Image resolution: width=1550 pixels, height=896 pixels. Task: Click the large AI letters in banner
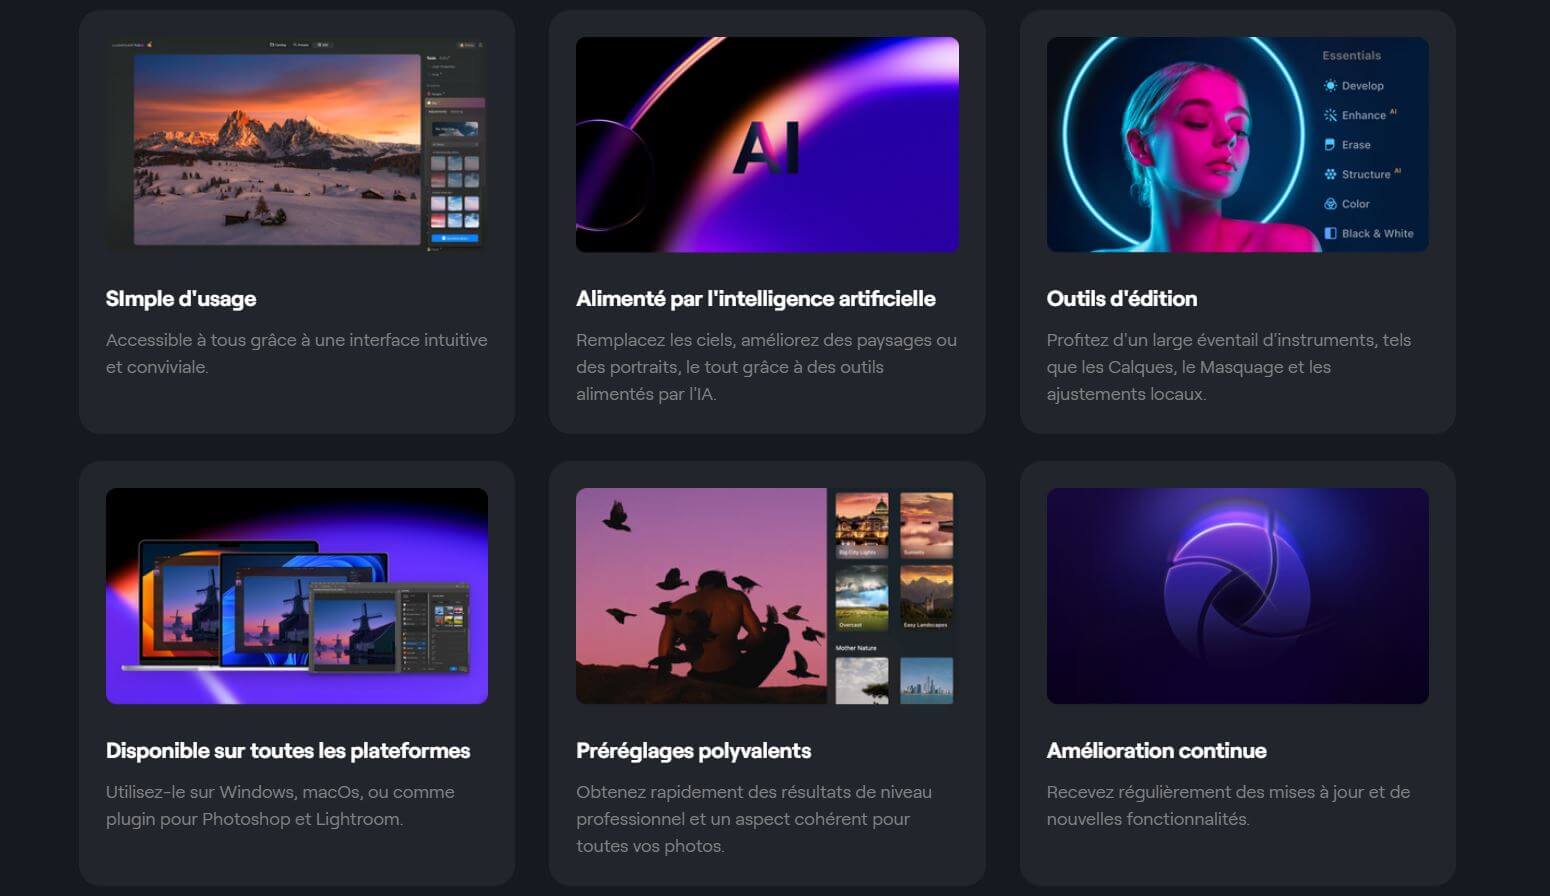(767, 148)
